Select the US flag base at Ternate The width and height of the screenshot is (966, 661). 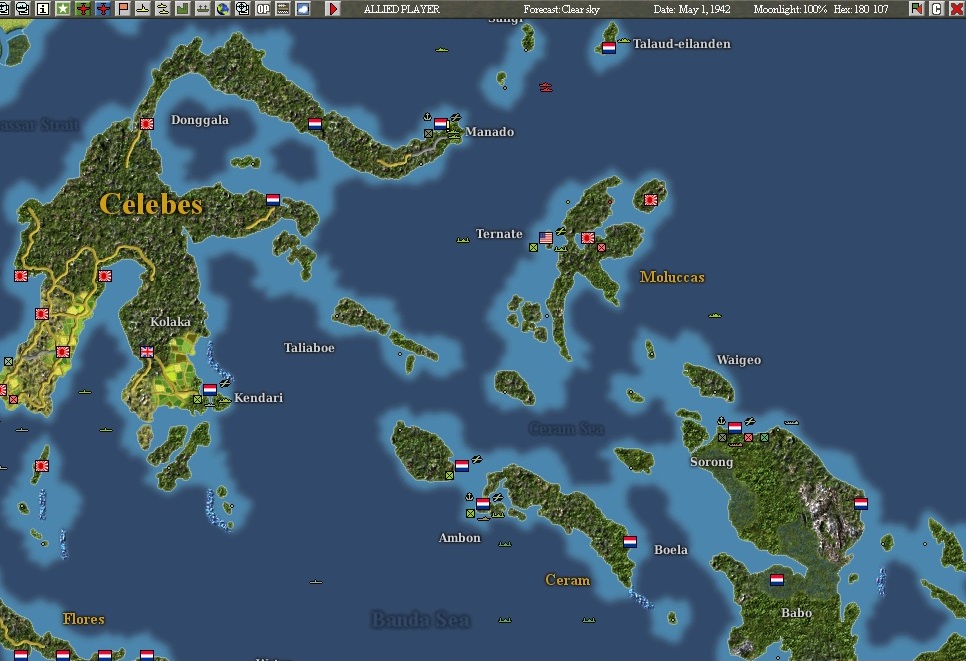tap(546, 238)
